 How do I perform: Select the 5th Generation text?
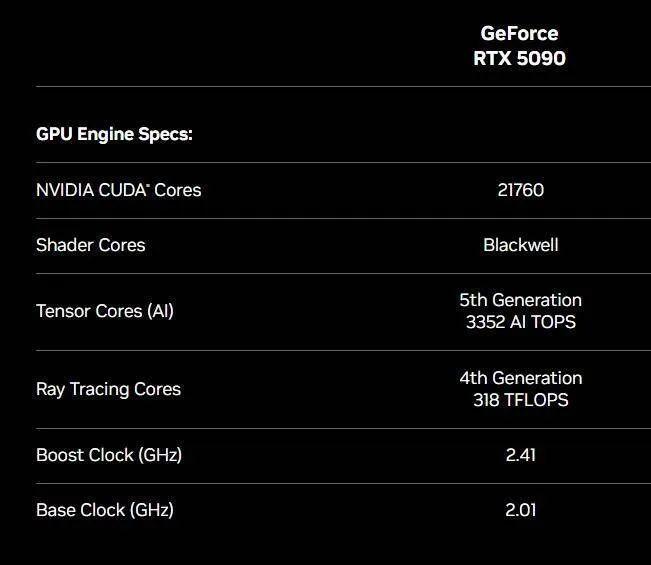click(x=520, y=300)
